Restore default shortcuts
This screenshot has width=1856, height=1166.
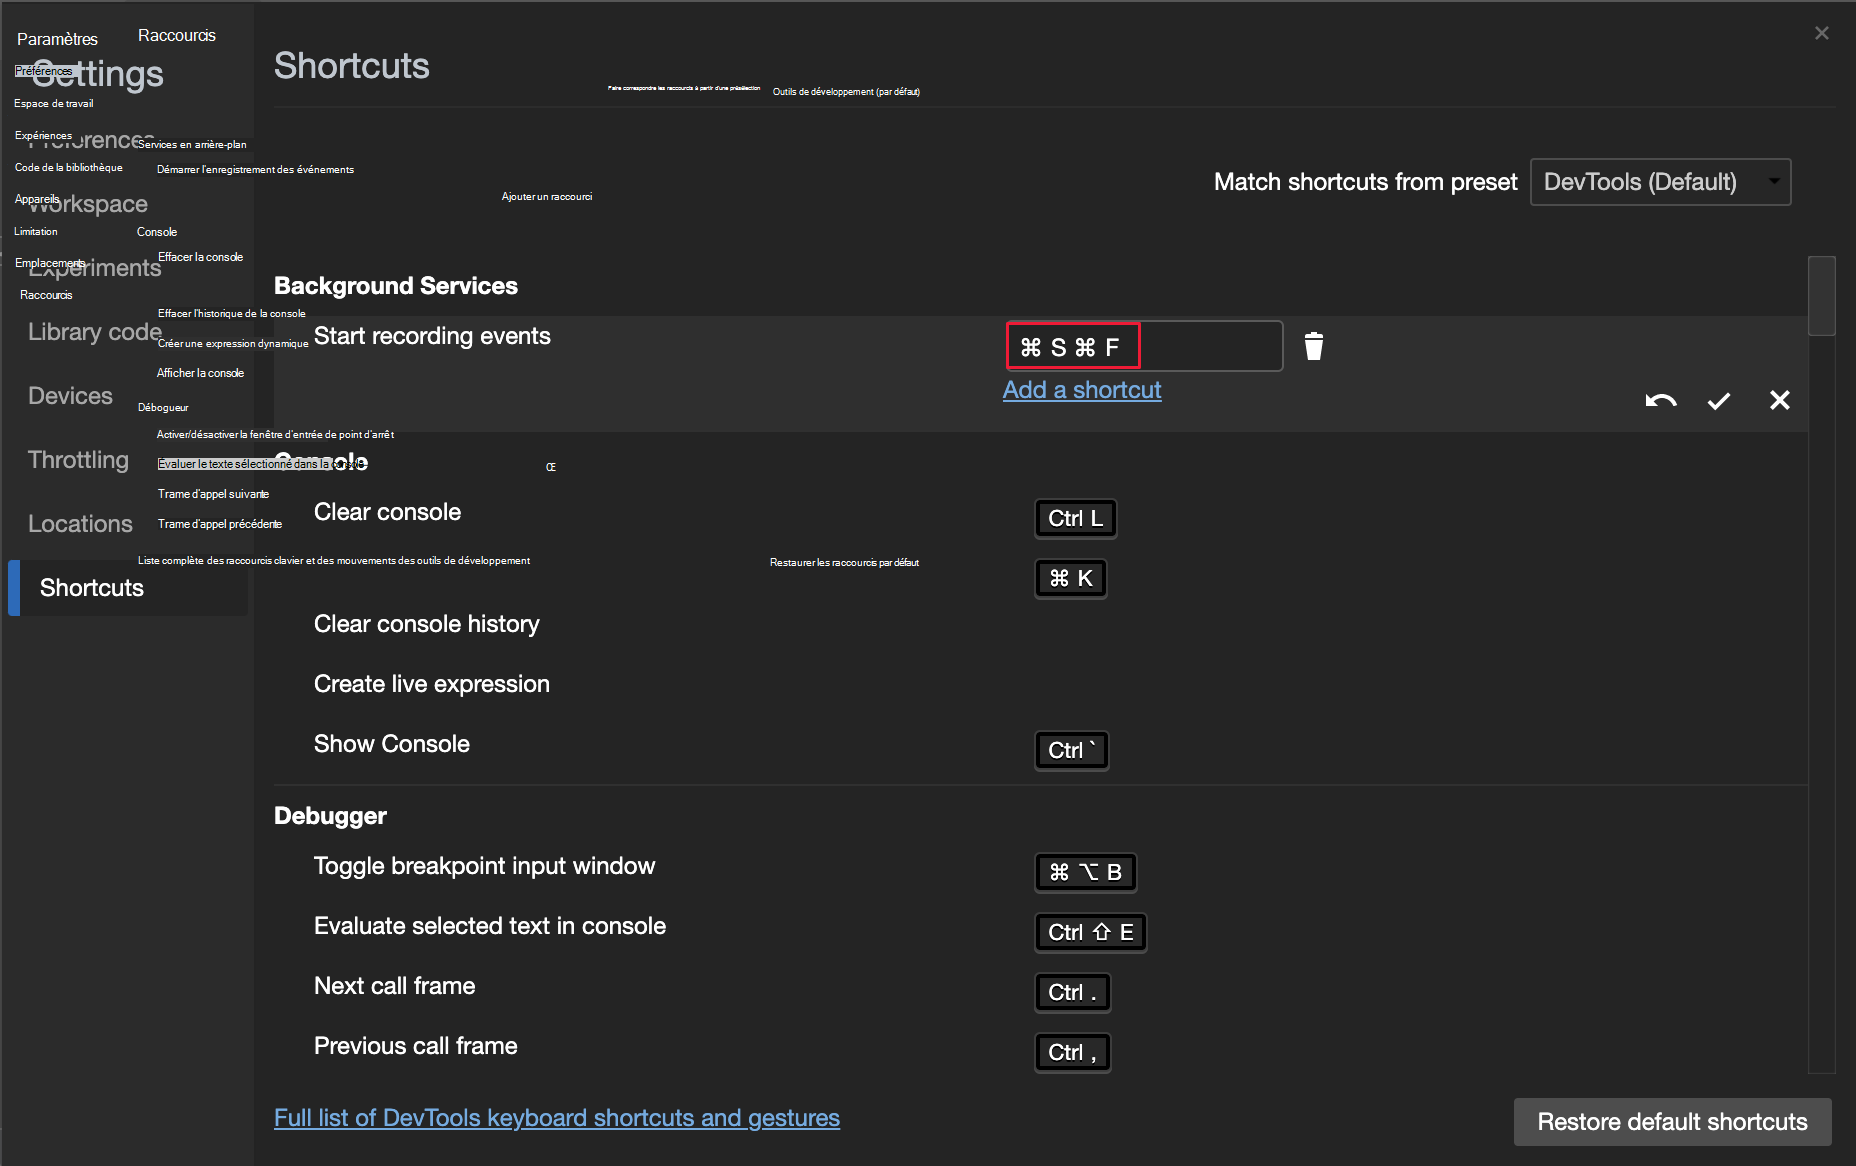[x=1672, y=1122]
